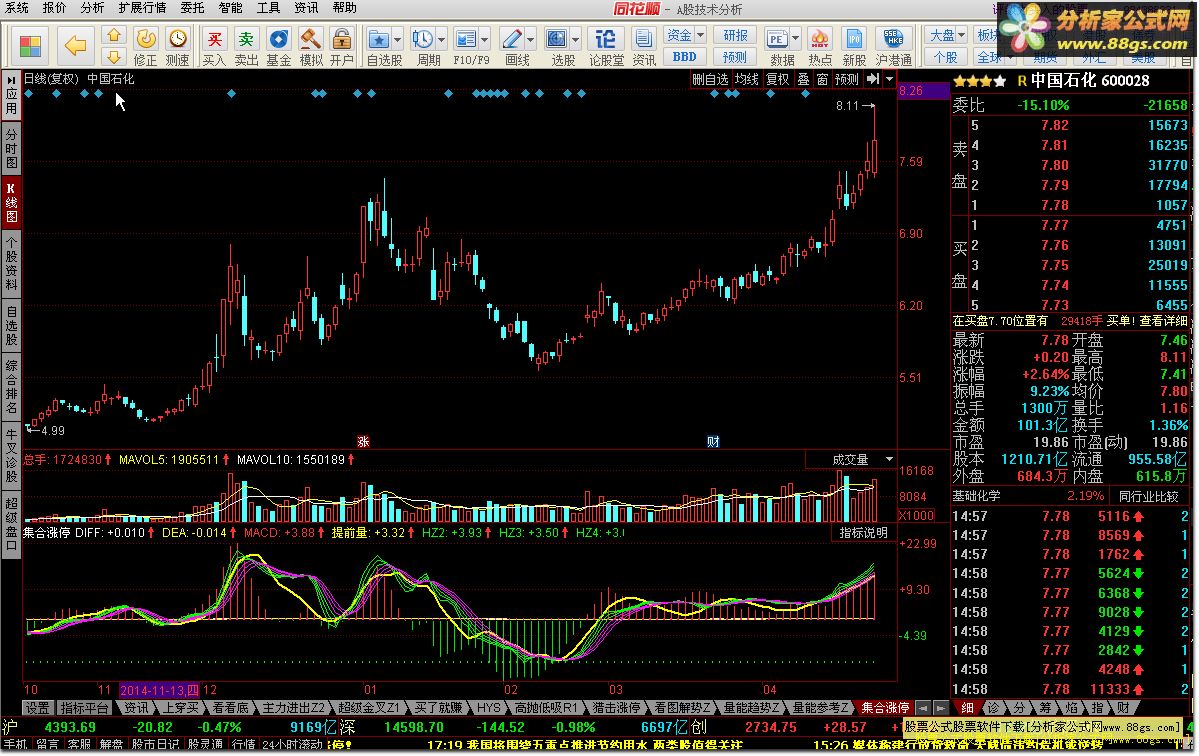The width and height of the screenshot is (1199, 756).
Task: Click the 股市日记 status bar entry
Action: 155,745
